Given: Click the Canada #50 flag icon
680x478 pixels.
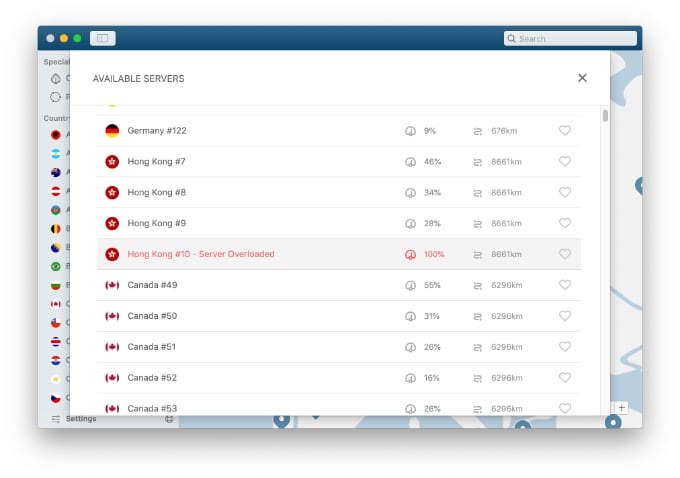Looking at the screenshot, I should point(112,316).
